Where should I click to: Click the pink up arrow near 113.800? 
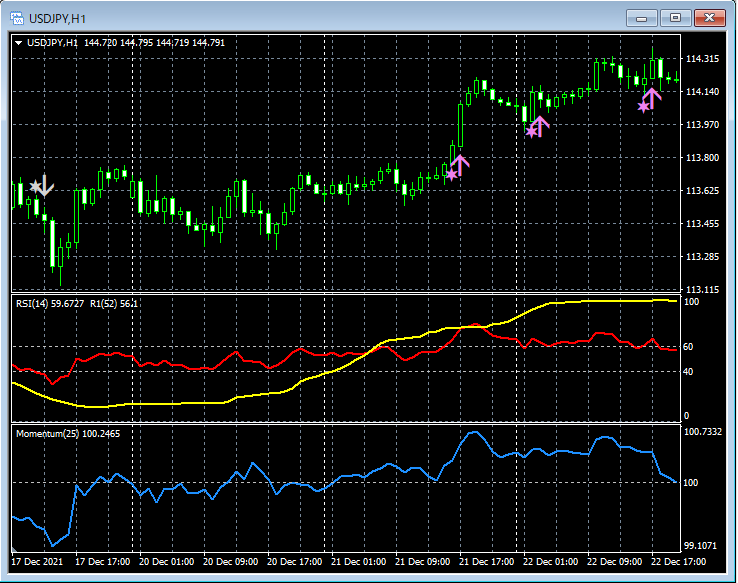[460, 164]
